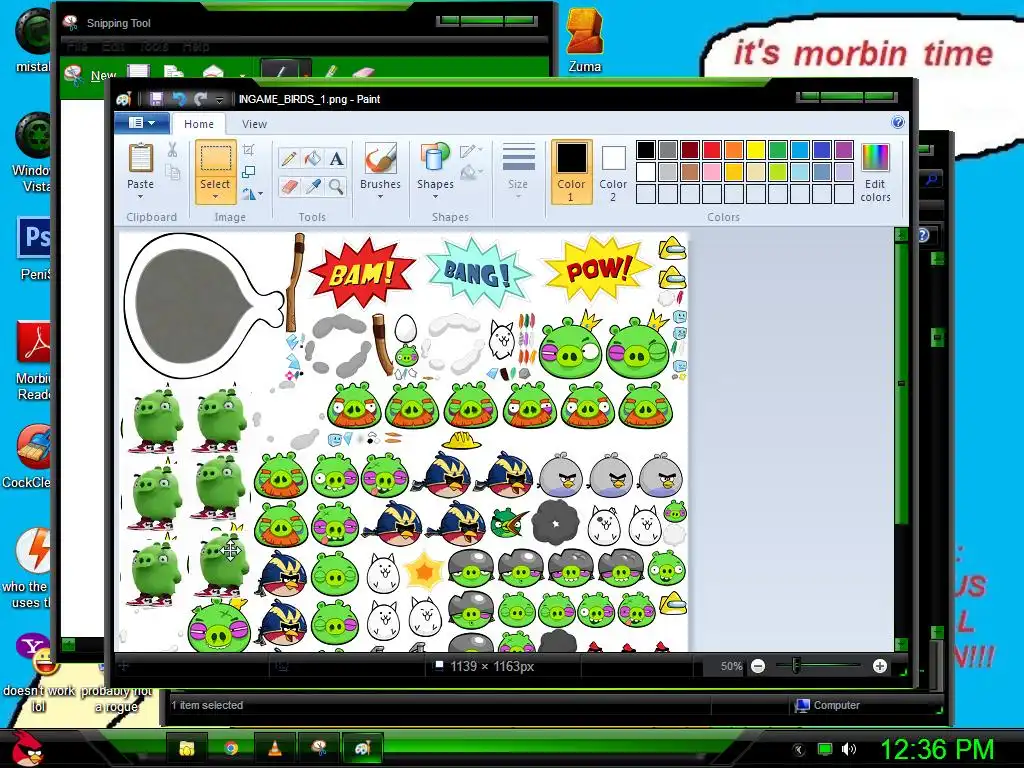Viewport: 1024px width, 768px height.
Task: Pick the red color swatch
Action: tap(712, 150)
